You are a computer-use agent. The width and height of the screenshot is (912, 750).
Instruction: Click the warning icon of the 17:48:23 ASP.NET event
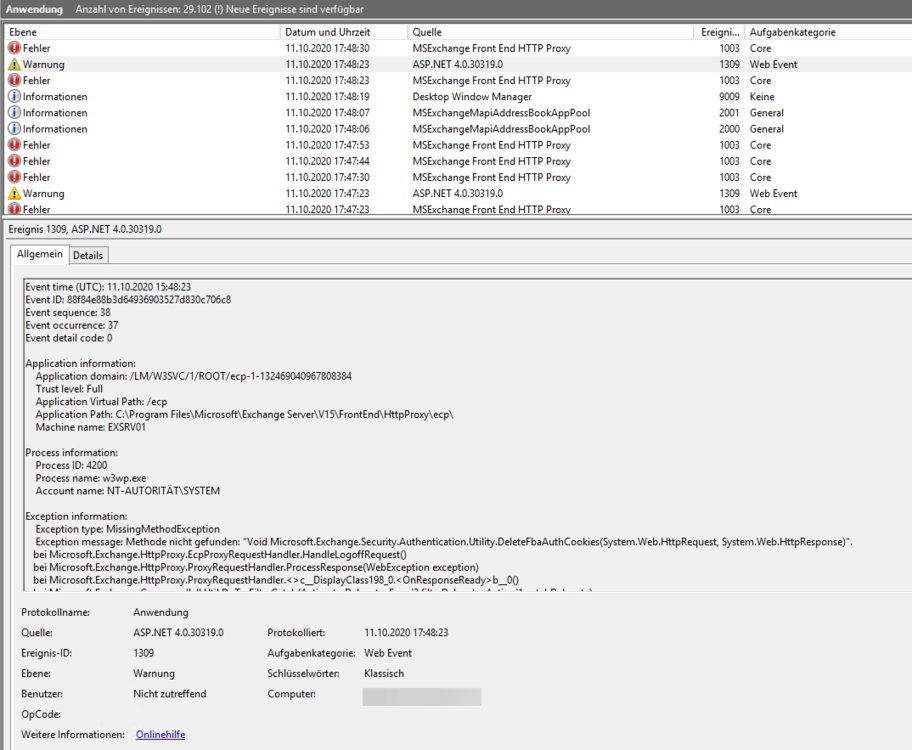(14, 64)
